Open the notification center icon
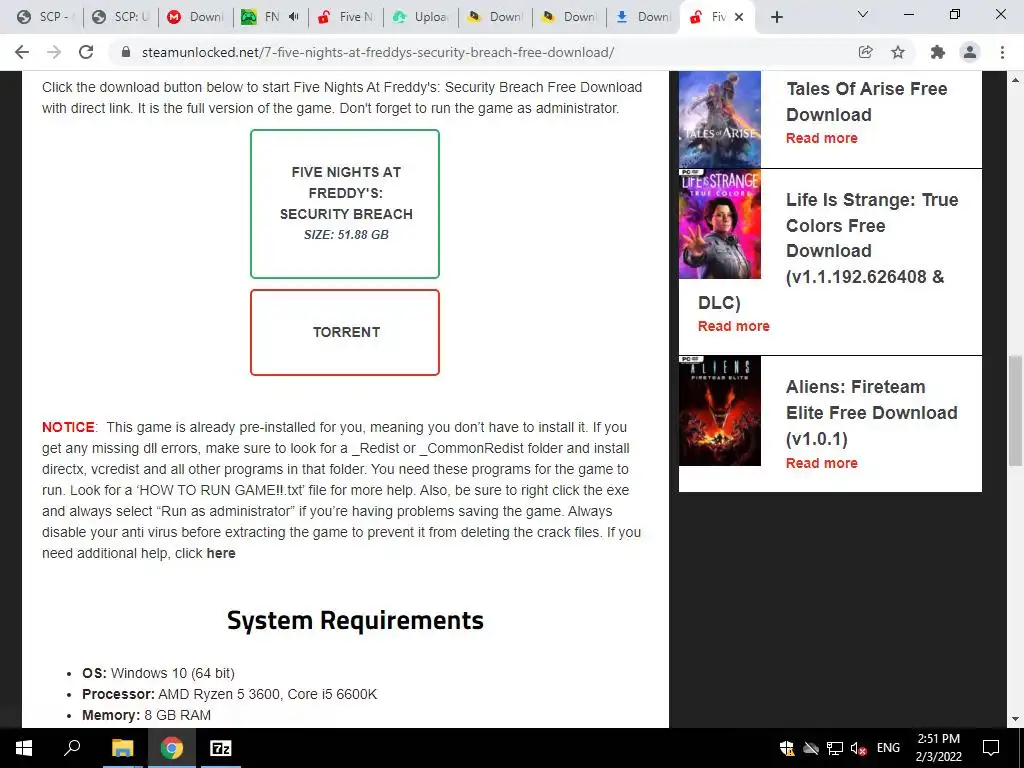1024x768 pixels. tap(991, 748)
